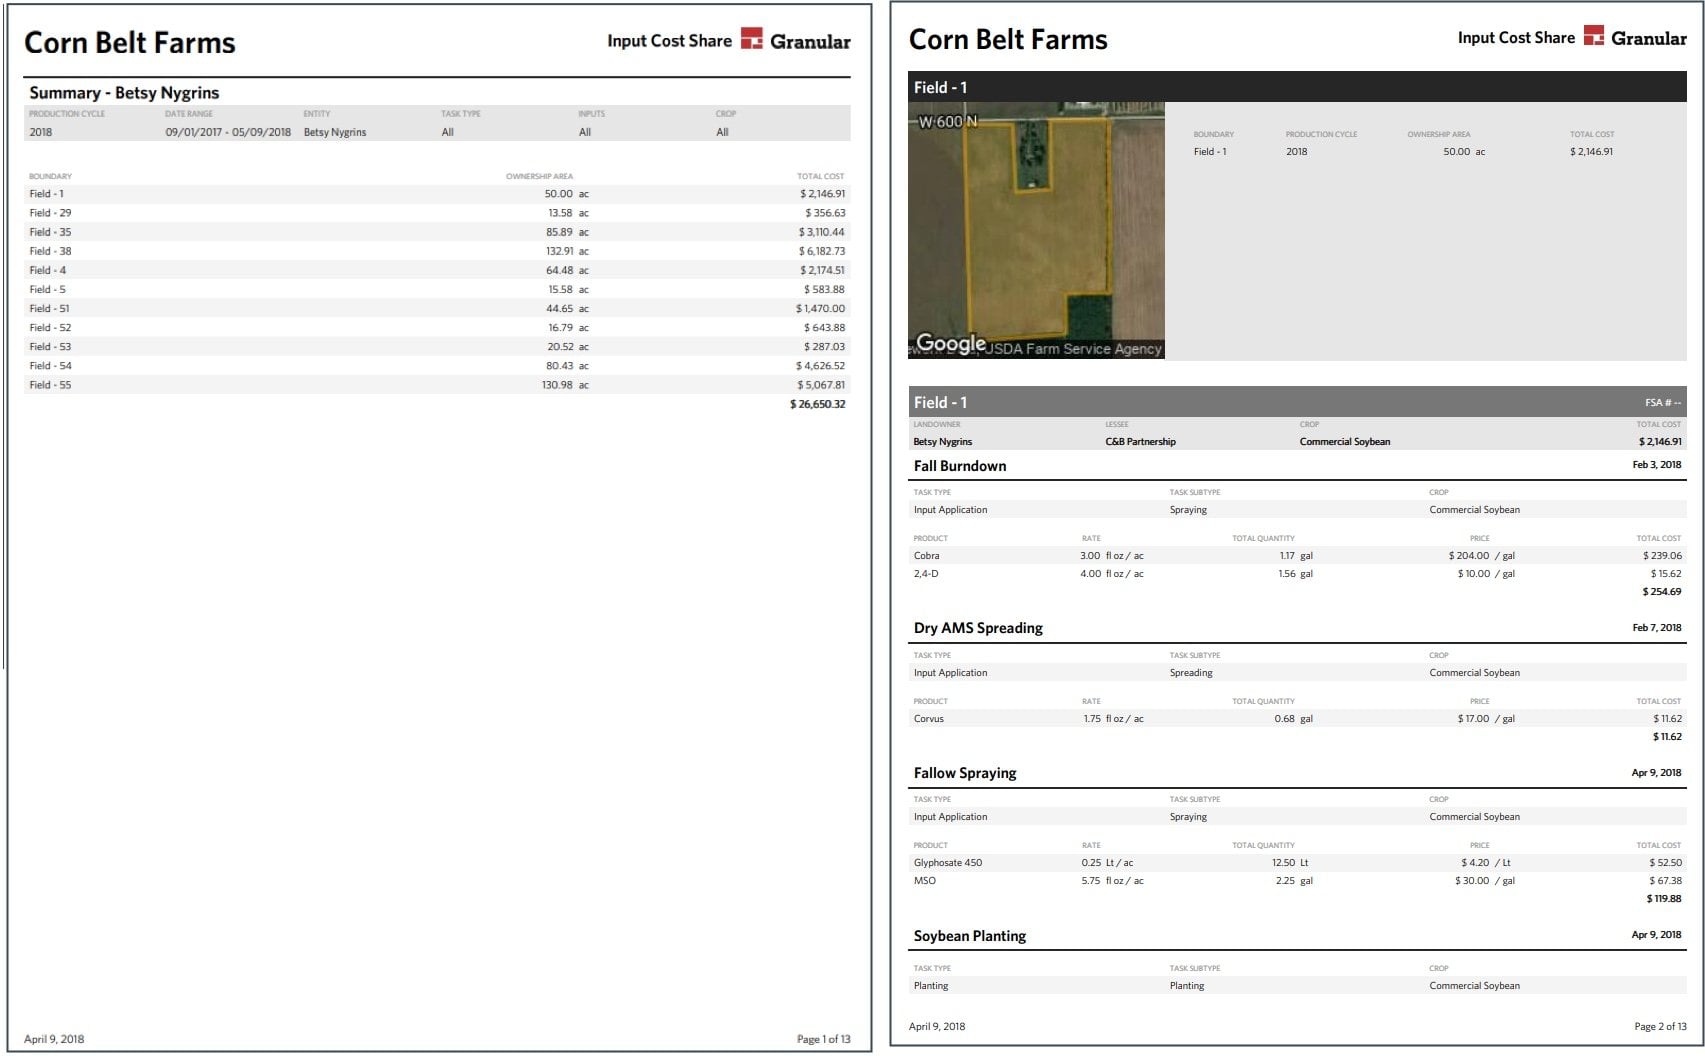Click the Field - 1 satellite map thumbnail

1036,230
